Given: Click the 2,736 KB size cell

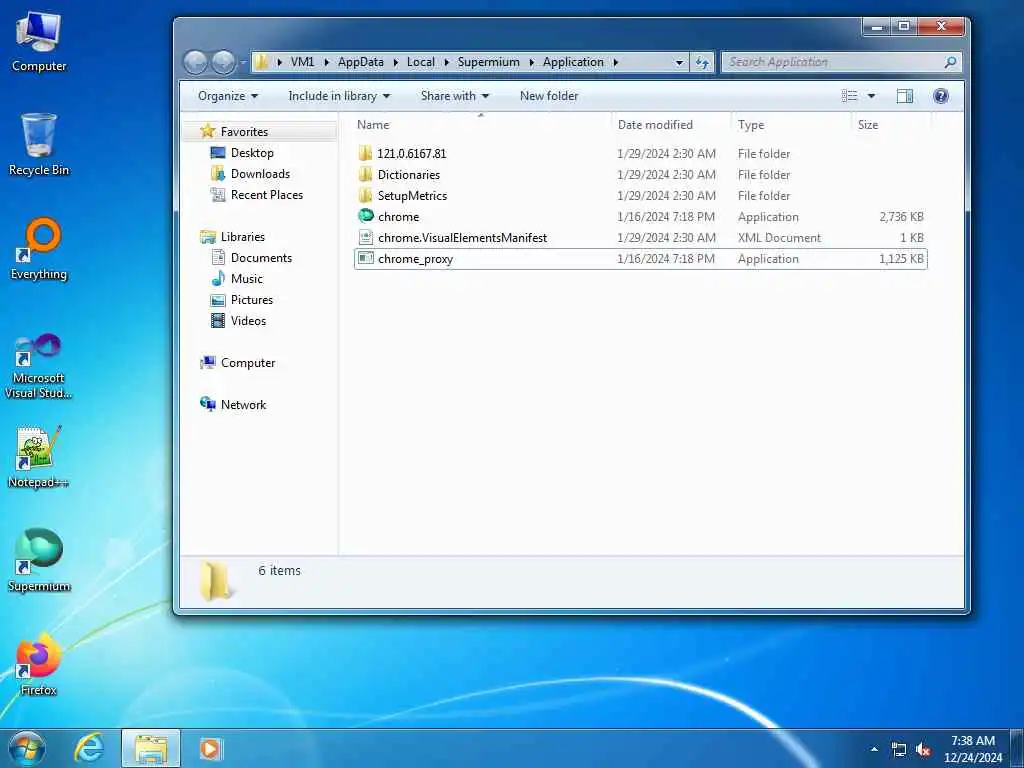Looking at the screenshot, I should click(x=901, y=216).
